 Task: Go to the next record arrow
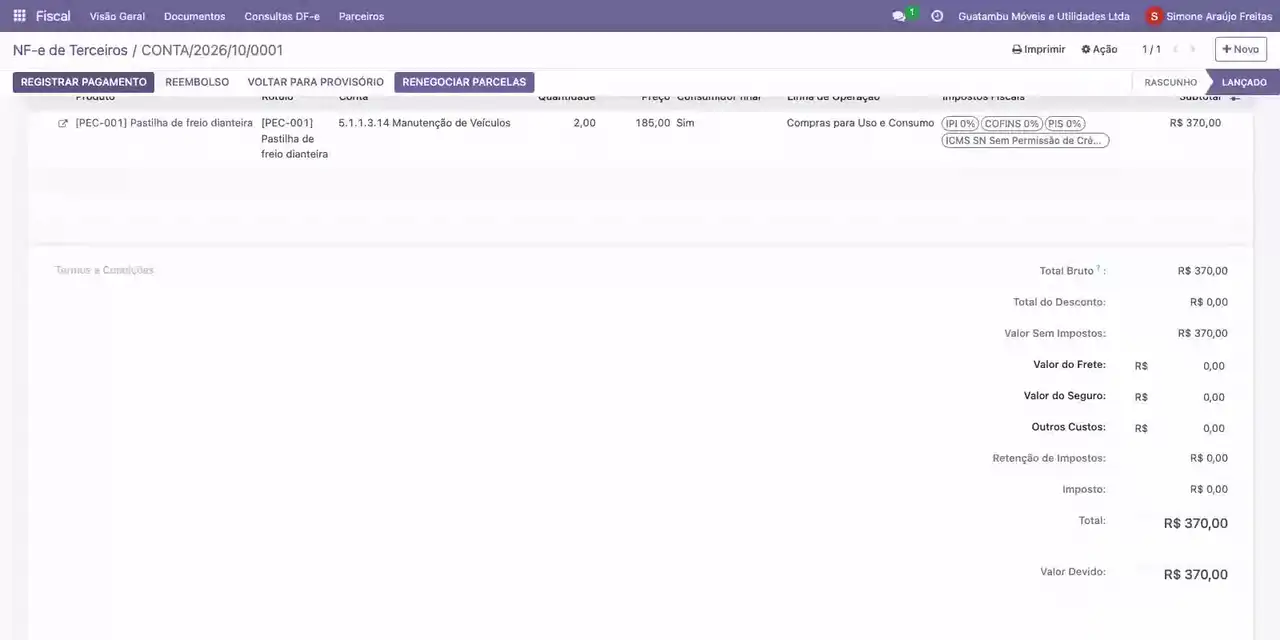tap(1193, 49)
